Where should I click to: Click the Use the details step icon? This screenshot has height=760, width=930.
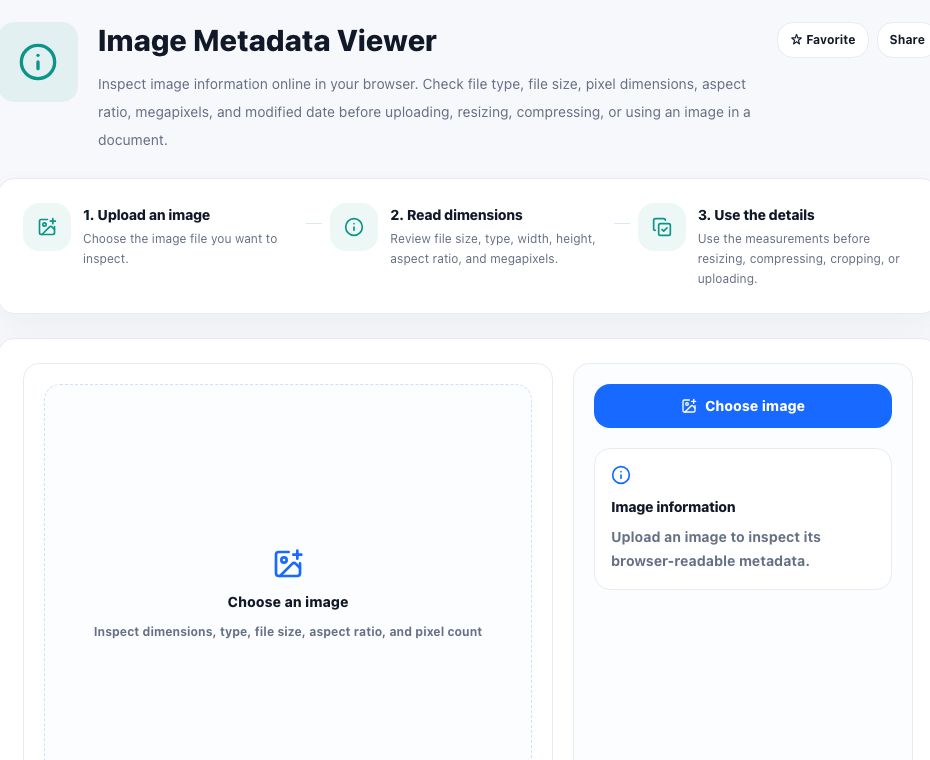[662, 227]
